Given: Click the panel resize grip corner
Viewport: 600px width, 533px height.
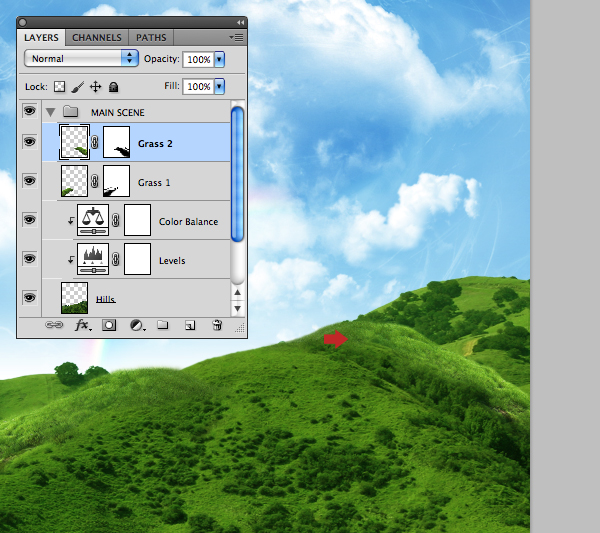Looking at the screenshot, I should pos(240,328).
